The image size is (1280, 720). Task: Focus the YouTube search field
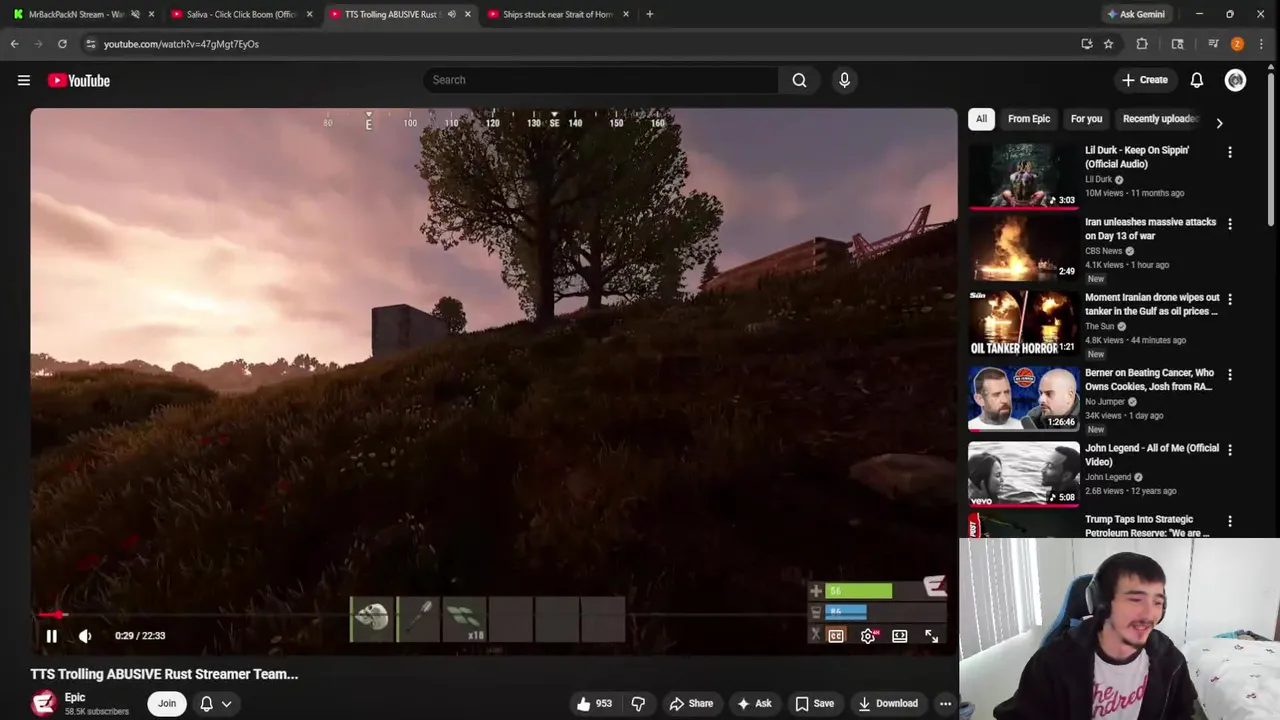tap(600, 80)
